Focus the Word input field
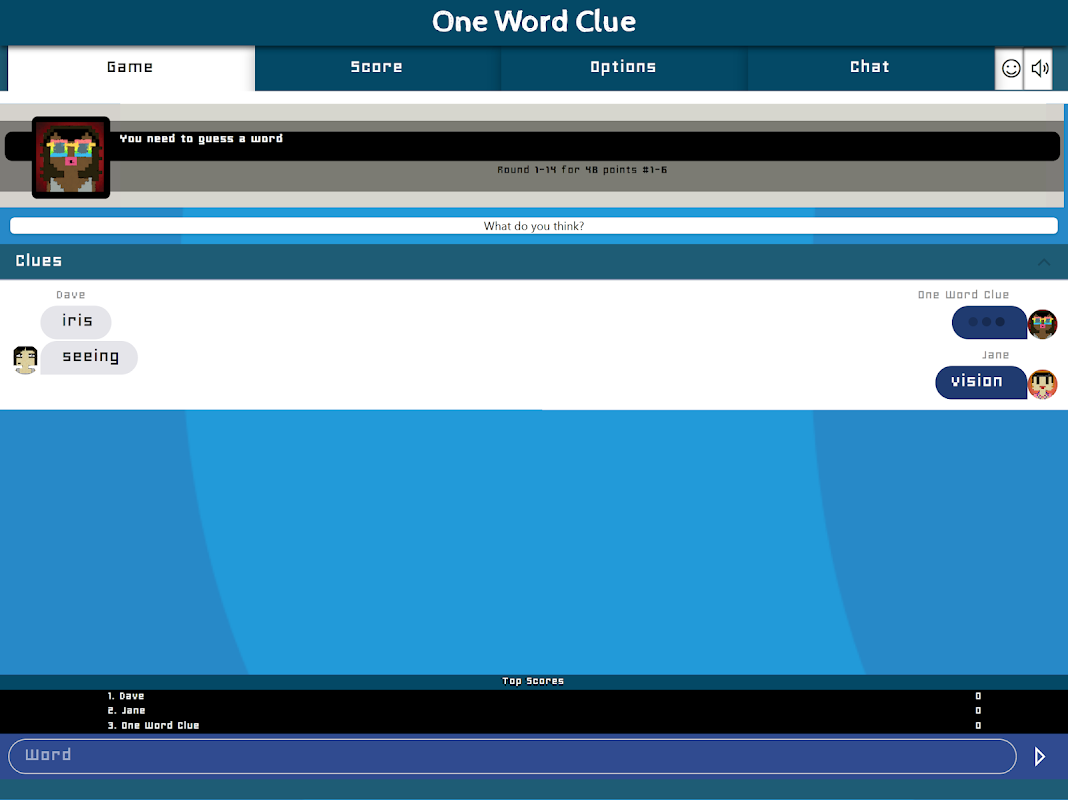The image size is (1068, 800). [512, 756]
